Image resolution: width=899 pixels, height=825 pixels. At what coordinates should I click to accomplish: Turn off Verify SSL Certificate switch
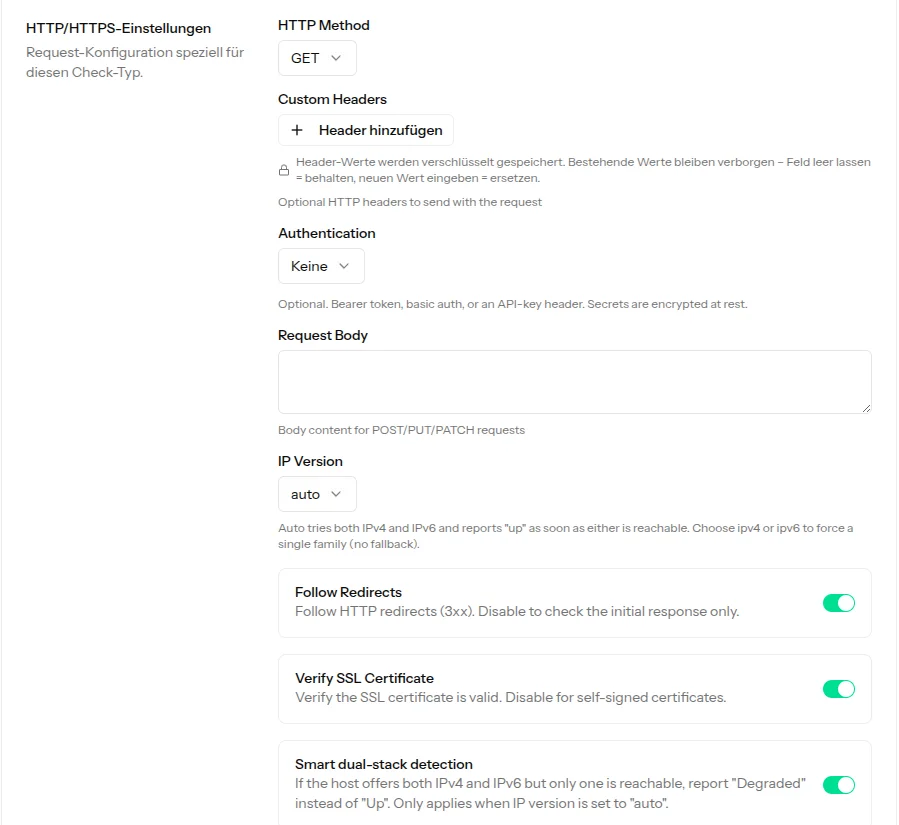coord(839,689)
